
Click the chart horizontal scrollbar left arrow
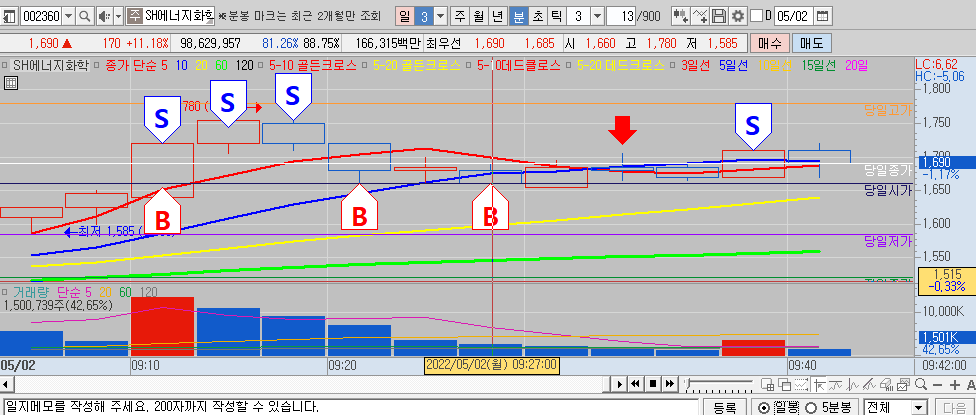point(6,384)
